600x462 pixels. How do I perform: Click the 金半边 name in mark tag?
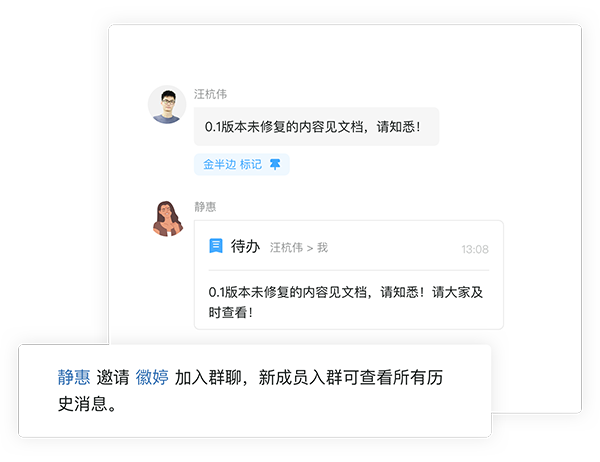(x=219, y=164)
